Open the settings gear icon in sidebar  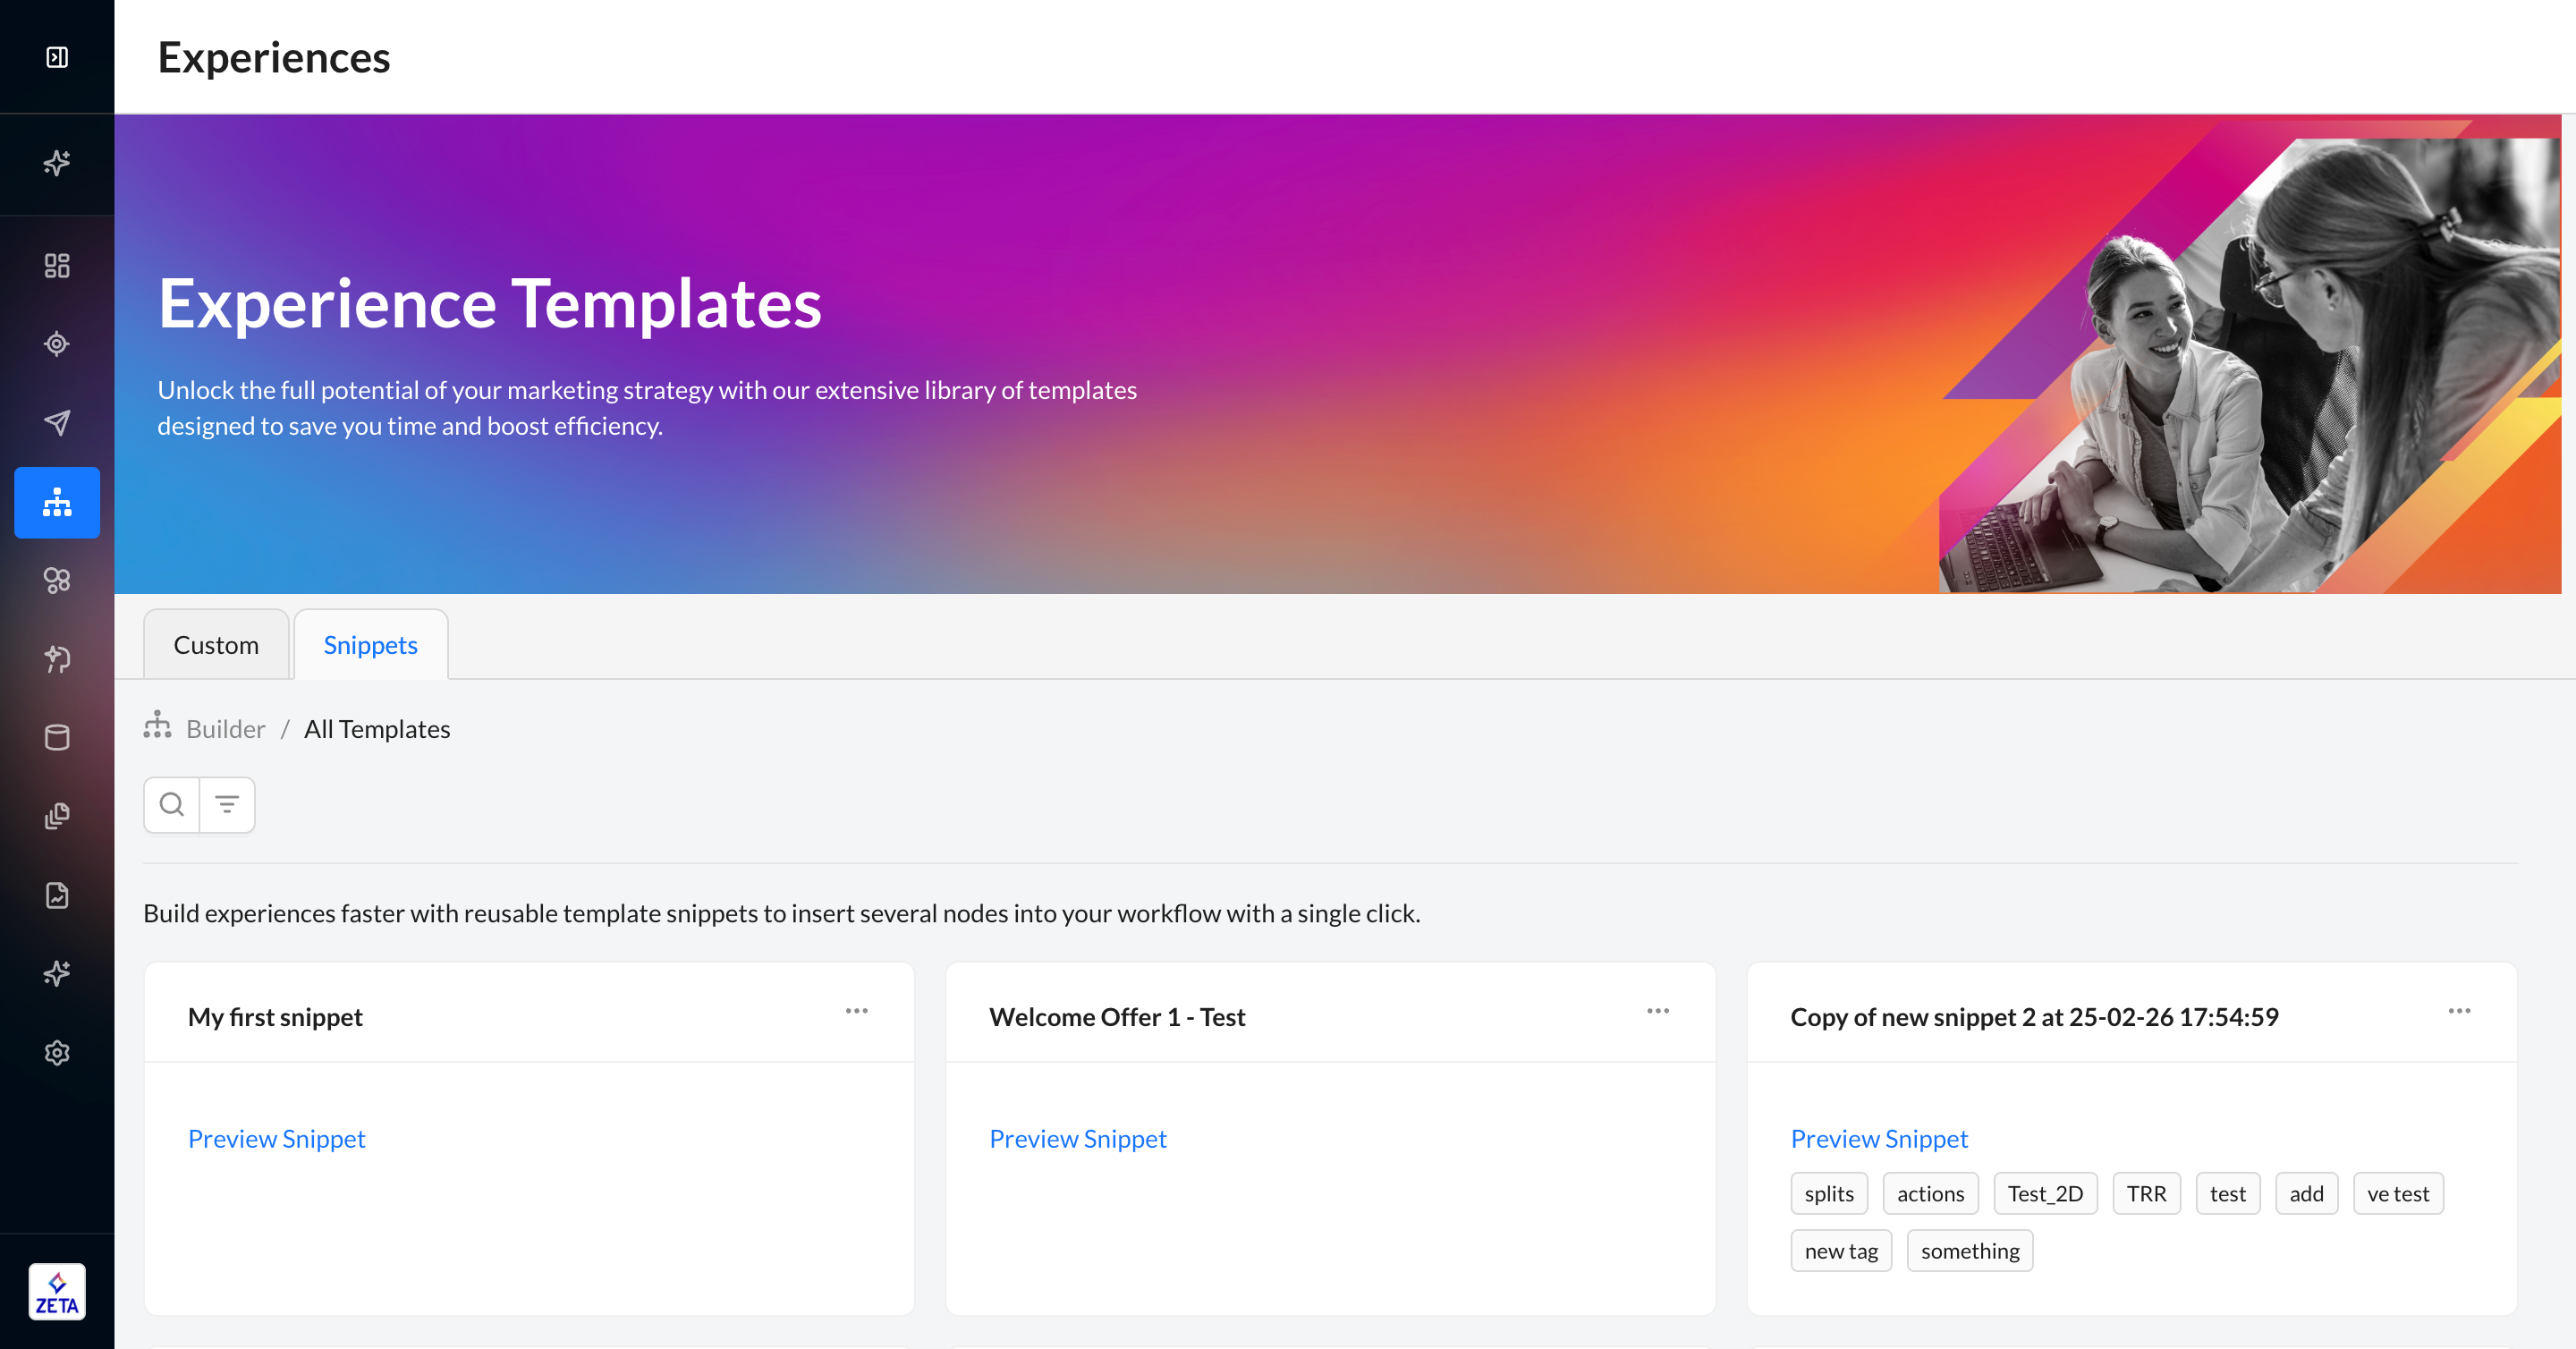click(x=57, y=1053)
